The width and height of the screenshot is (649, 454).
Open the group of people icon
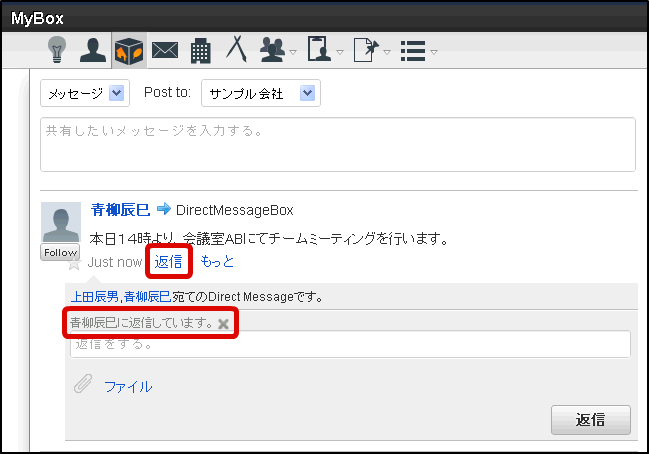tap(272, 50)
